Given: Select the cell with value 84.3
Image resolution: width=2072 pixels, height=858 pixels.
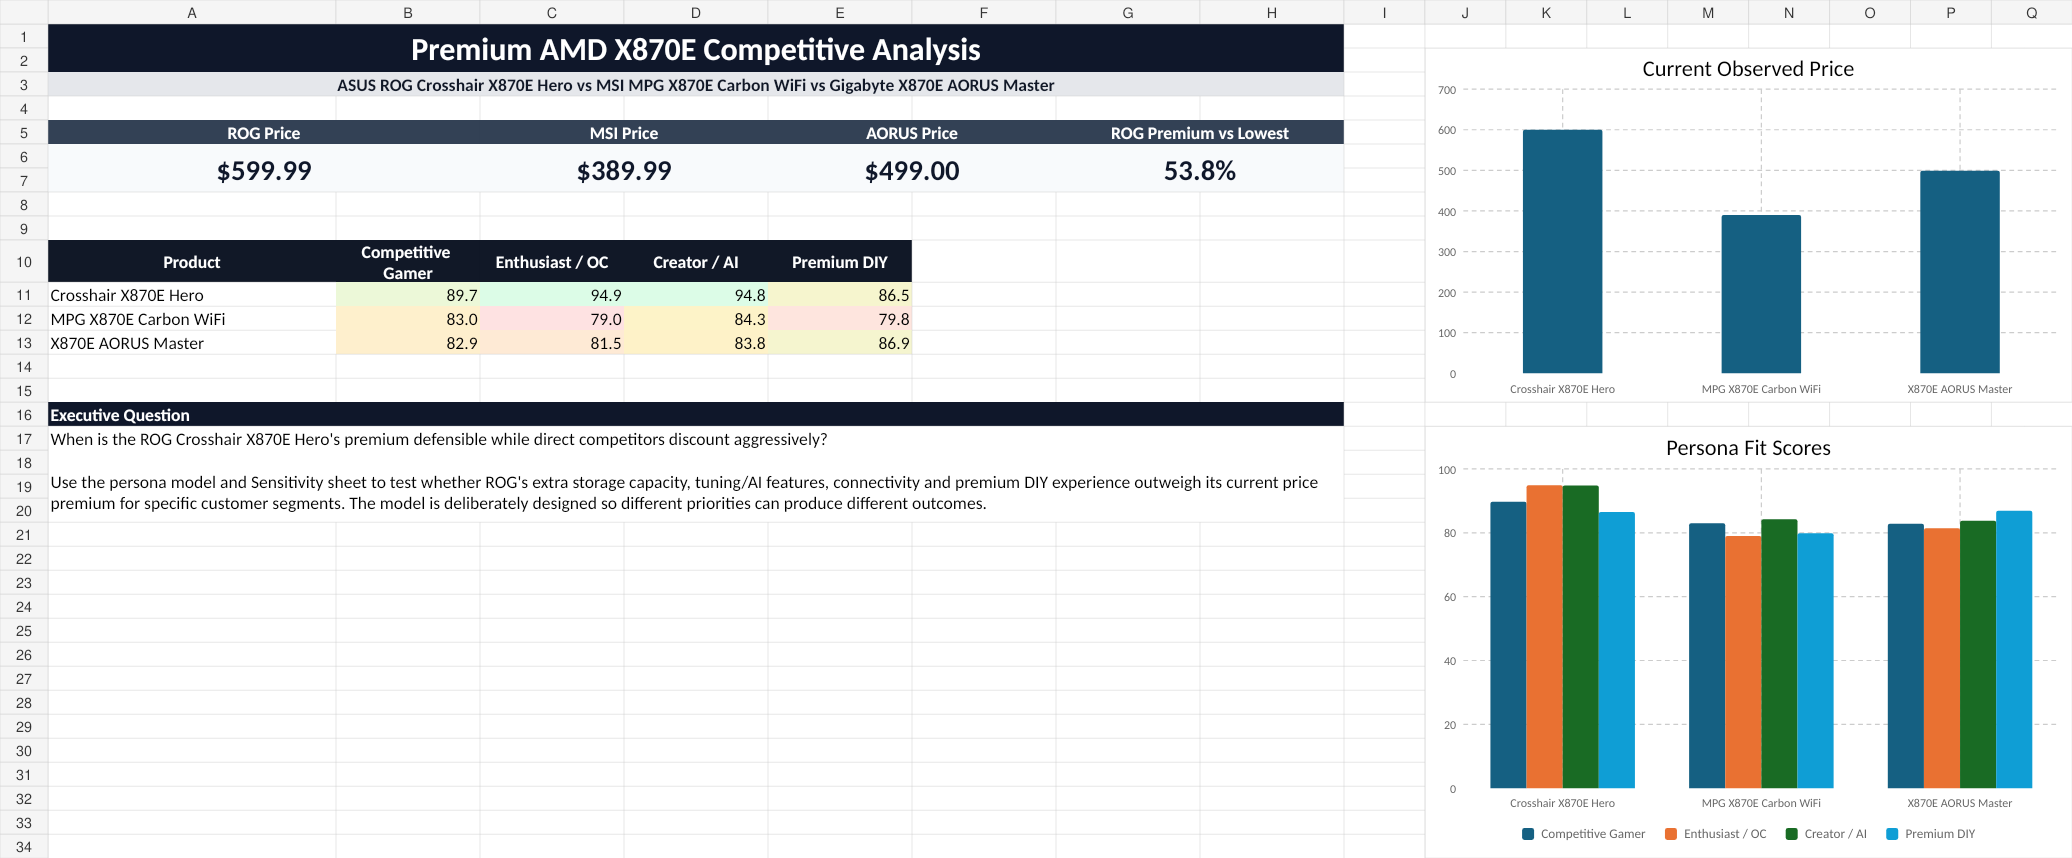Looking at the screenshot, I should point(696,319).
